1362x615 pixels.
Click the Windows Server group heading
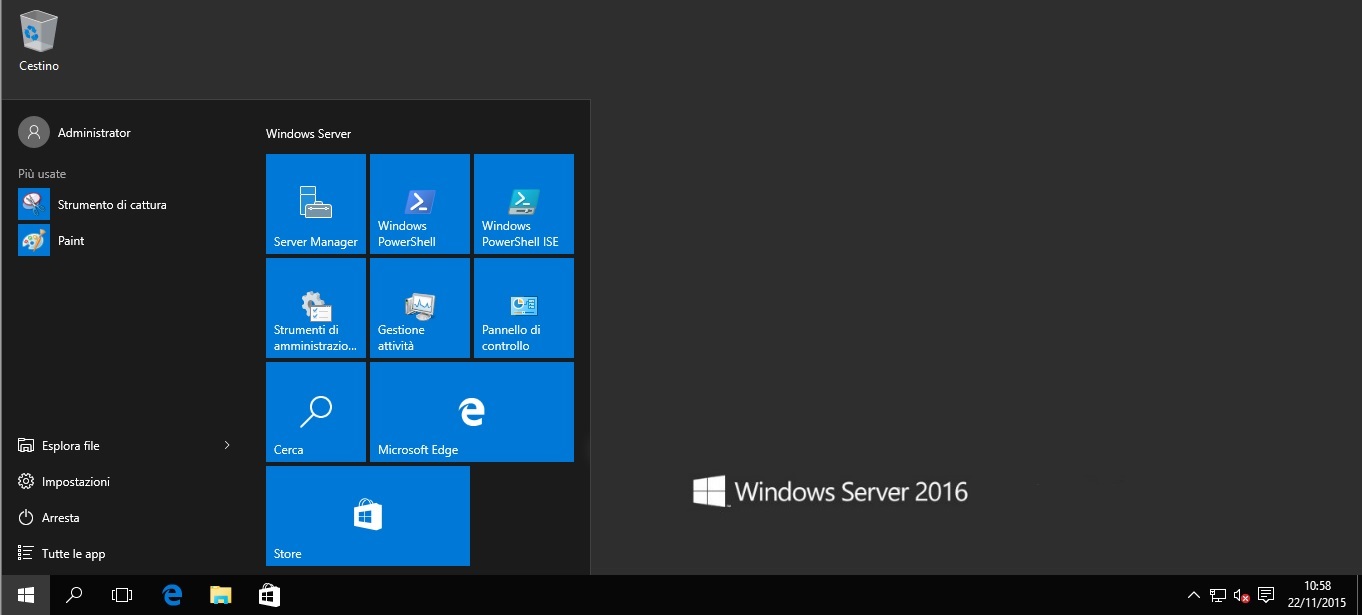308,134
